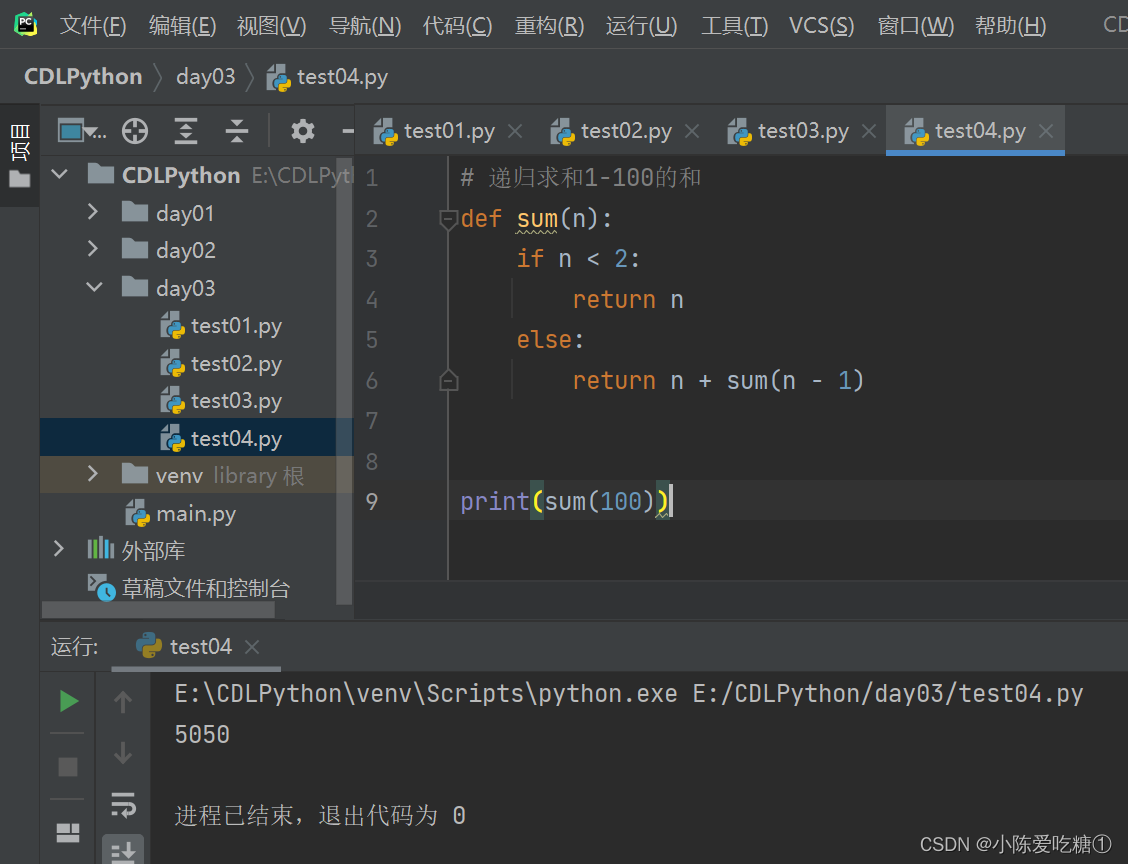Open the 窗口(W) menu

pyautogui.click(x=916, y=26)
